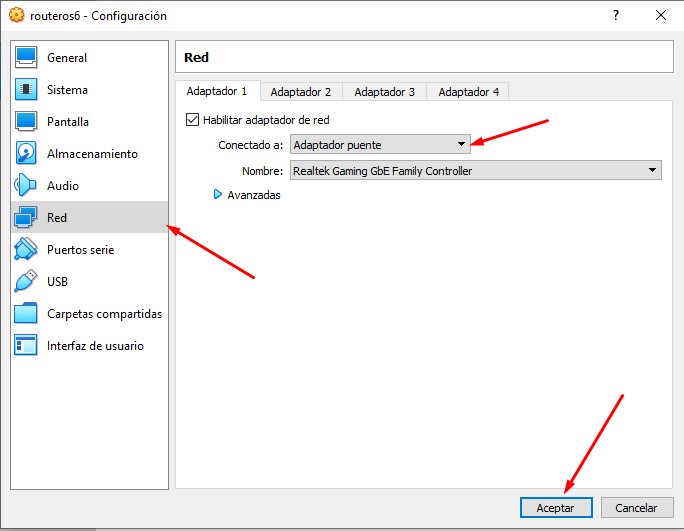This screenshot has width=684, height=531.
Task: Switch to the Adaptador 2 tab
Action: [x=301, y=92]
